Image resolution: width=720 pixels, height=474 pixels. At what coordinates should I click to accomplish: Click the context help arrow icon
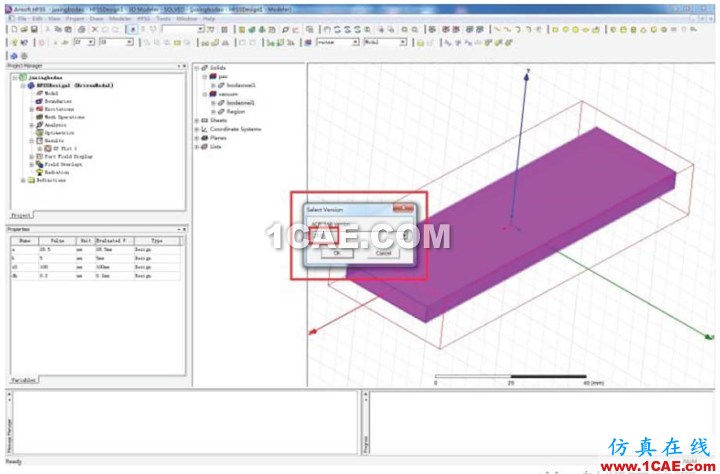(x=24, y=43)
